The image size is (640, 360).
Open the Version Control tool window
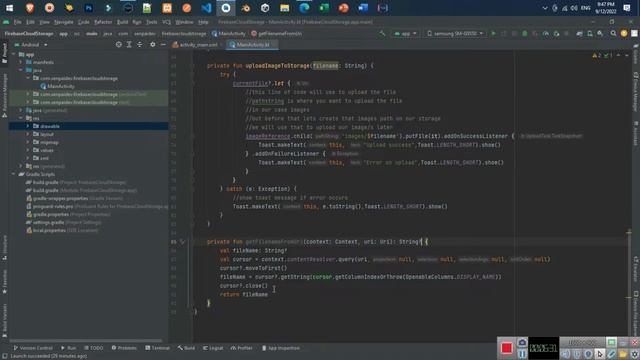click(x=33, y=348)
